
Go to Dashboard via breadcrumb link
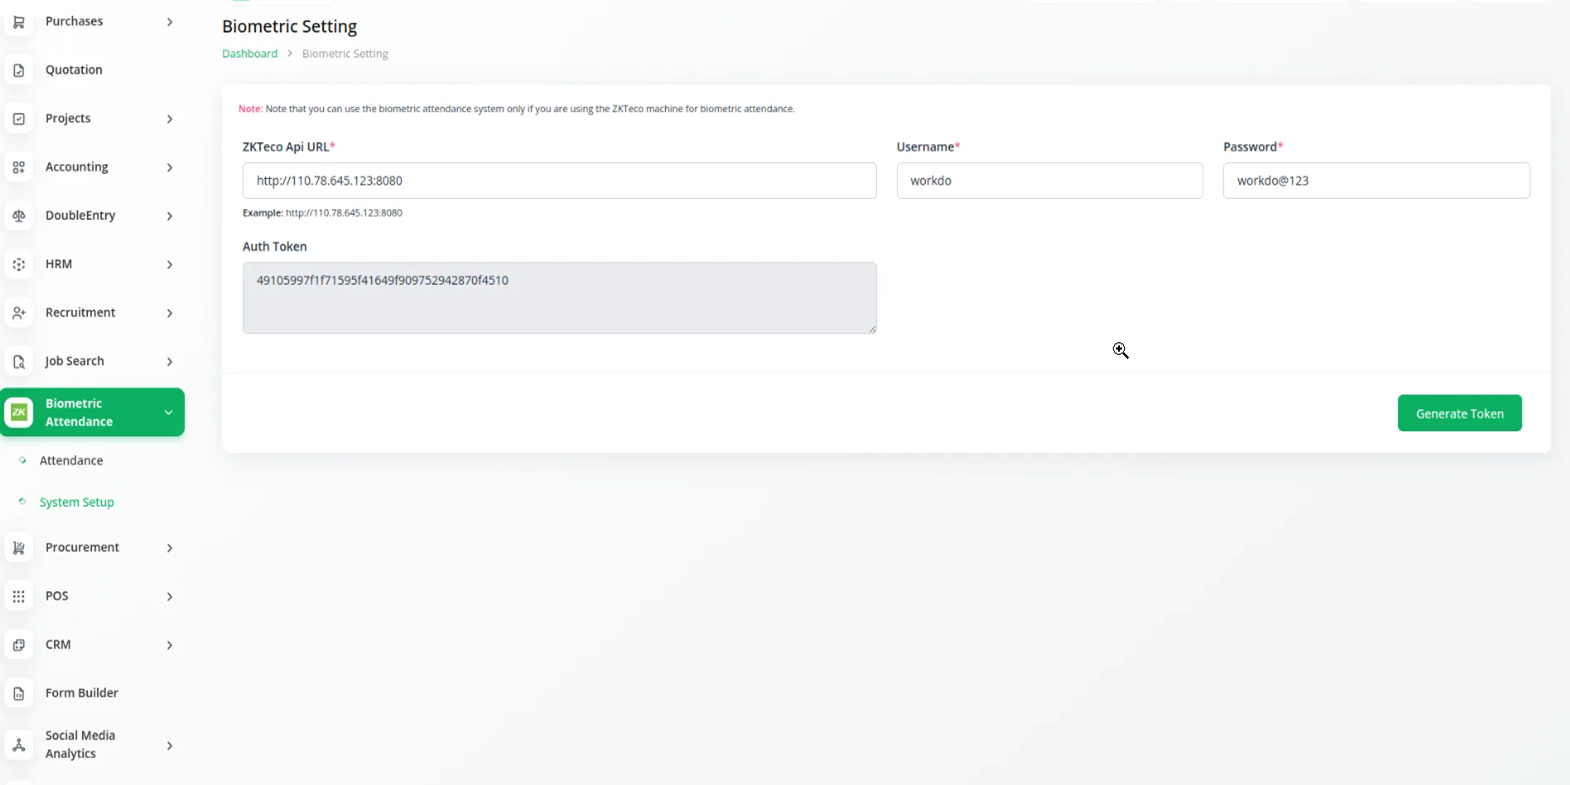tap(250, 54)
